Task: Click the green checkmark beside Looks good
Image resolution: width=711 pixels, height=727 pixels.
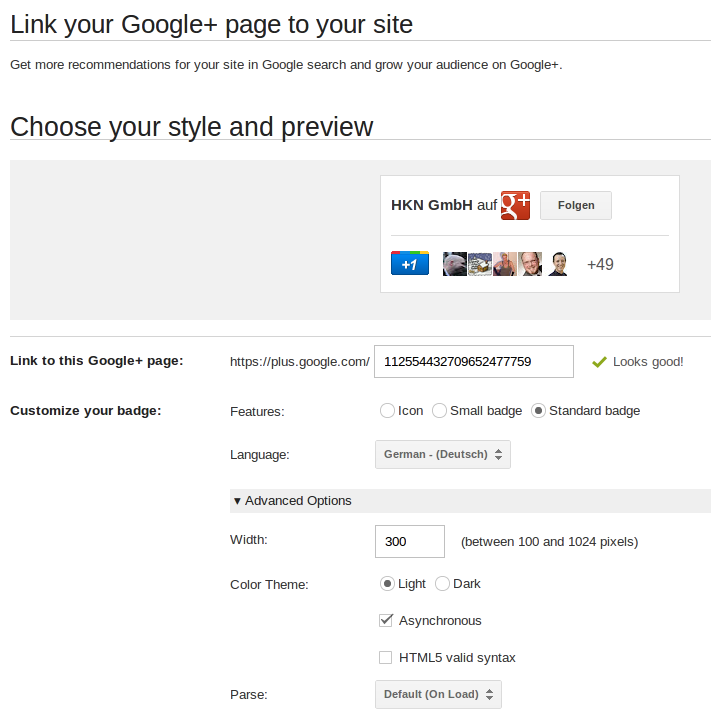Action: coord(599,362)
